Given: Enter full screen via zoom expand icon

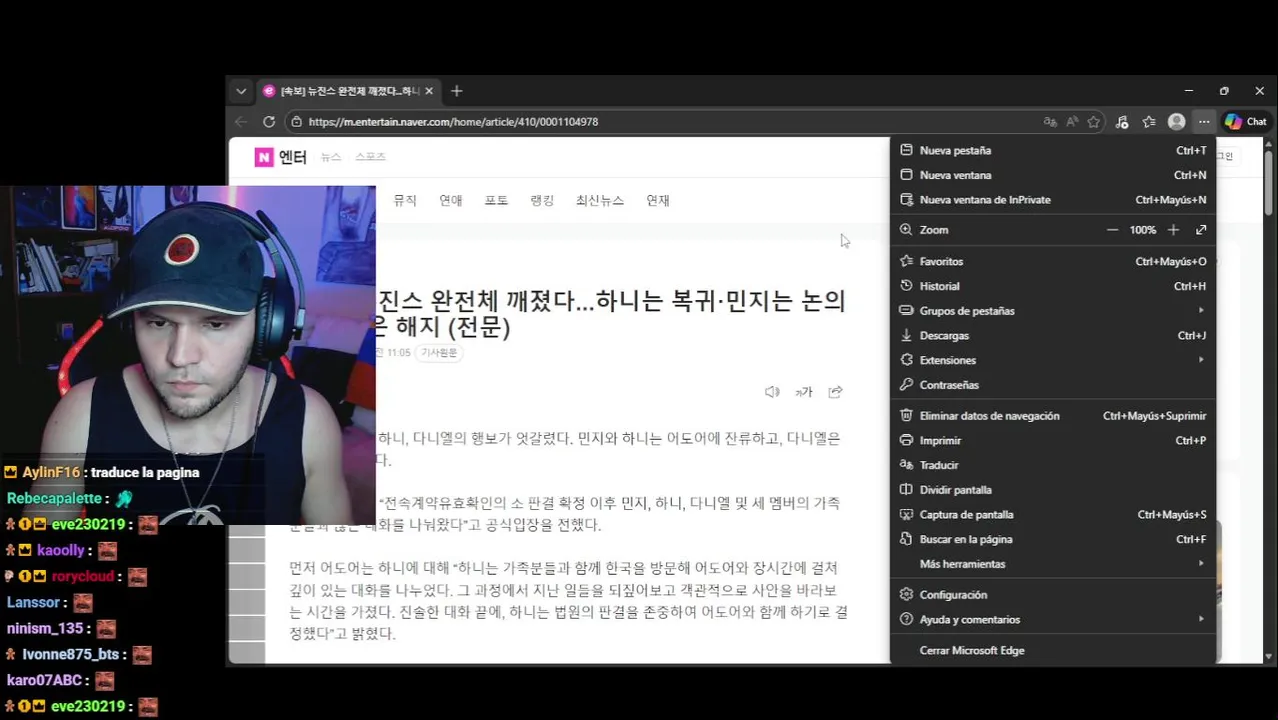Looking at the screenshot, I should pyautogui.click(x=1201, y=229).
